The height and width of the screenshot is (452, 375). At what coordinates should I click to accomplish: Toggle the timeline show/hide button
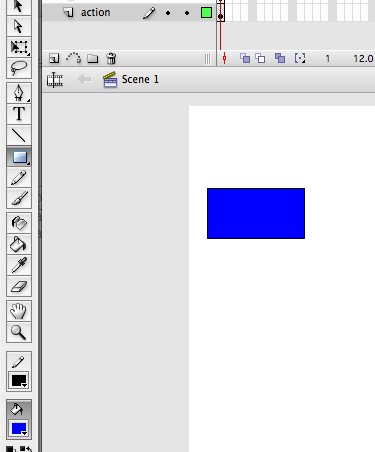click(x=55, y=80)
